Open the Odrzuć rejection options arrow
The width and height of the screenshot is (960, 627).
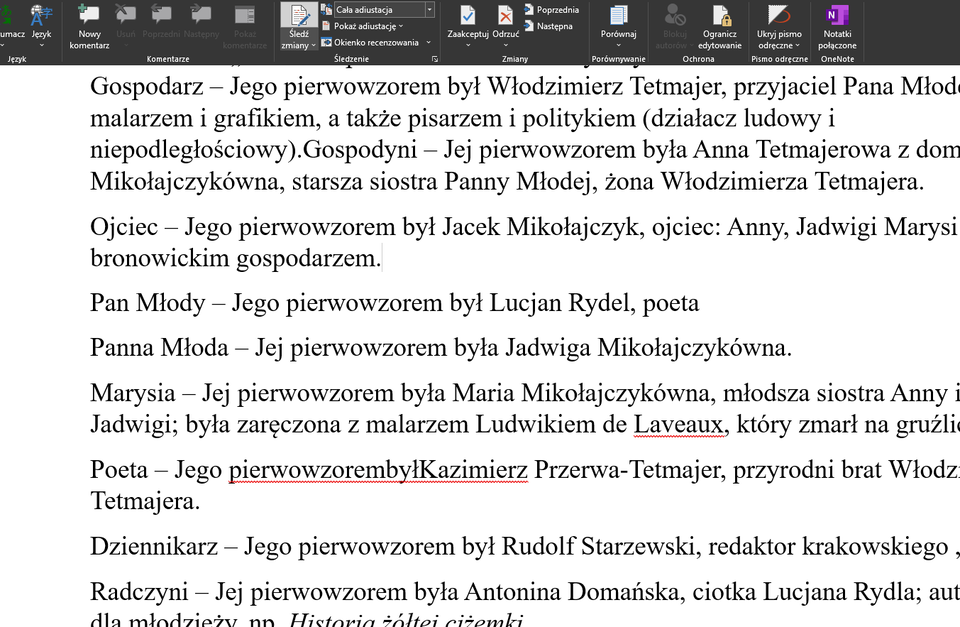(505, 44)
